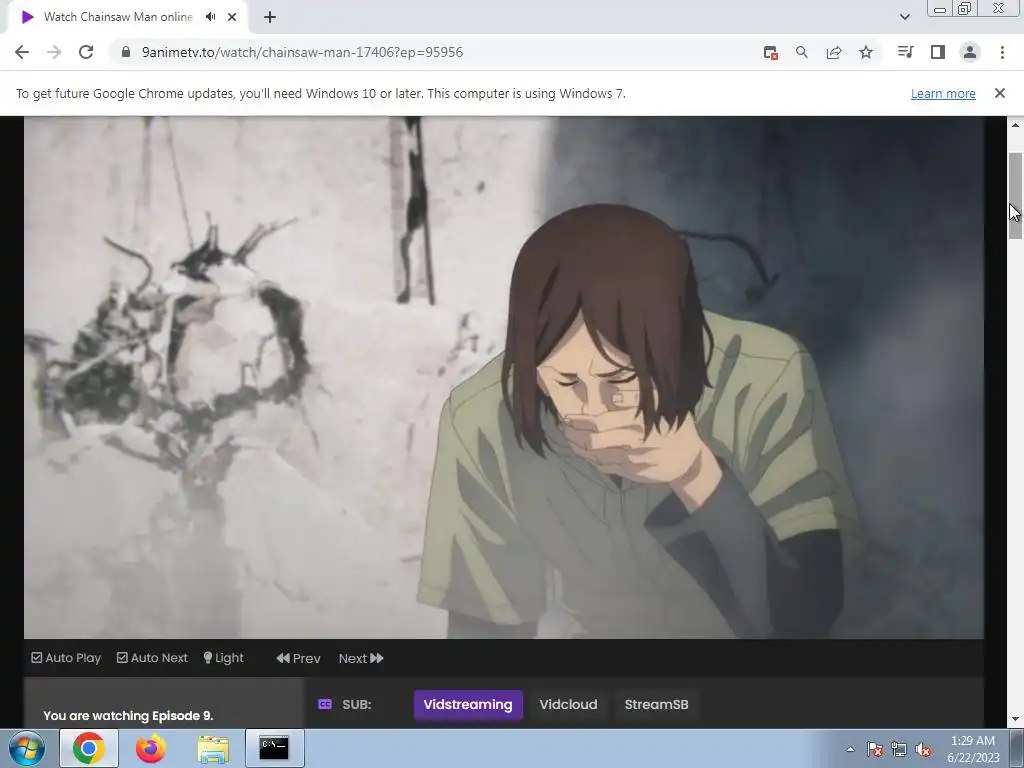Viewport: 1024px width, 768px height.
Task: Open the Windows Start menu
Action: point(27,748)
